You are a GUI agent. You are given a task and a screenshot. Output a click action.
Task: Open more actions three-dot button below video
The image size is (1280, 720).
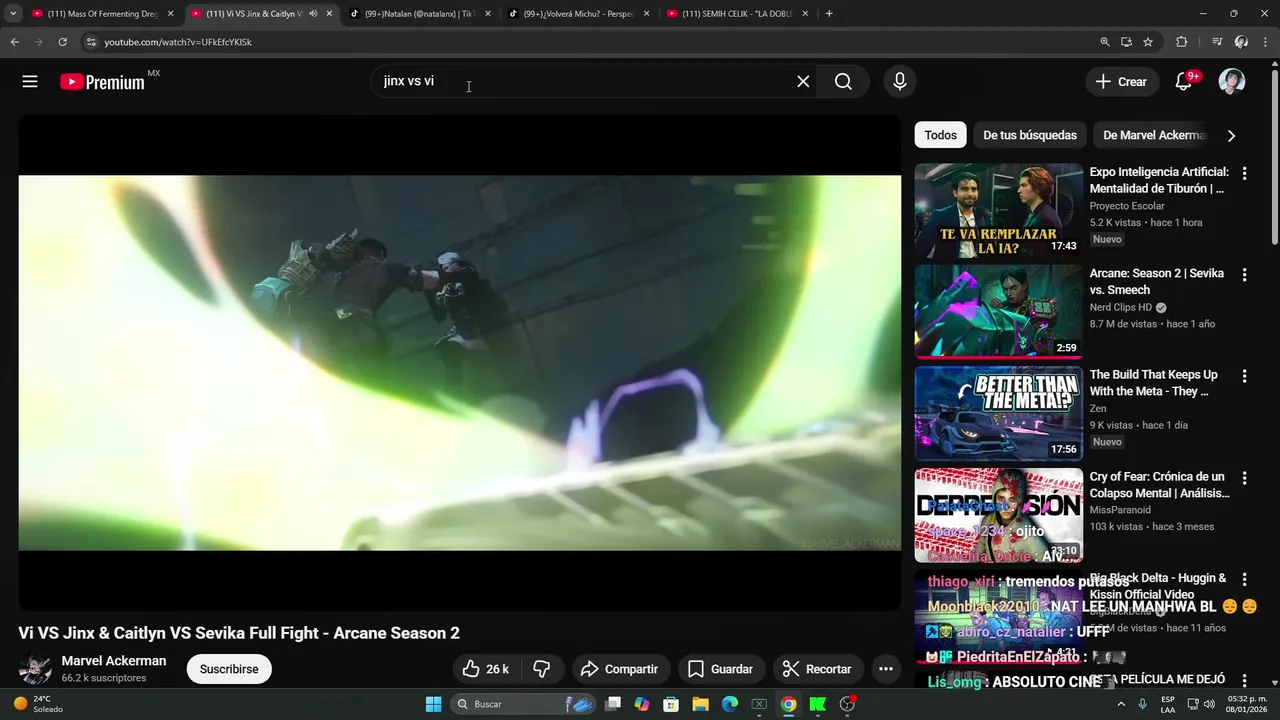point(885,669)
